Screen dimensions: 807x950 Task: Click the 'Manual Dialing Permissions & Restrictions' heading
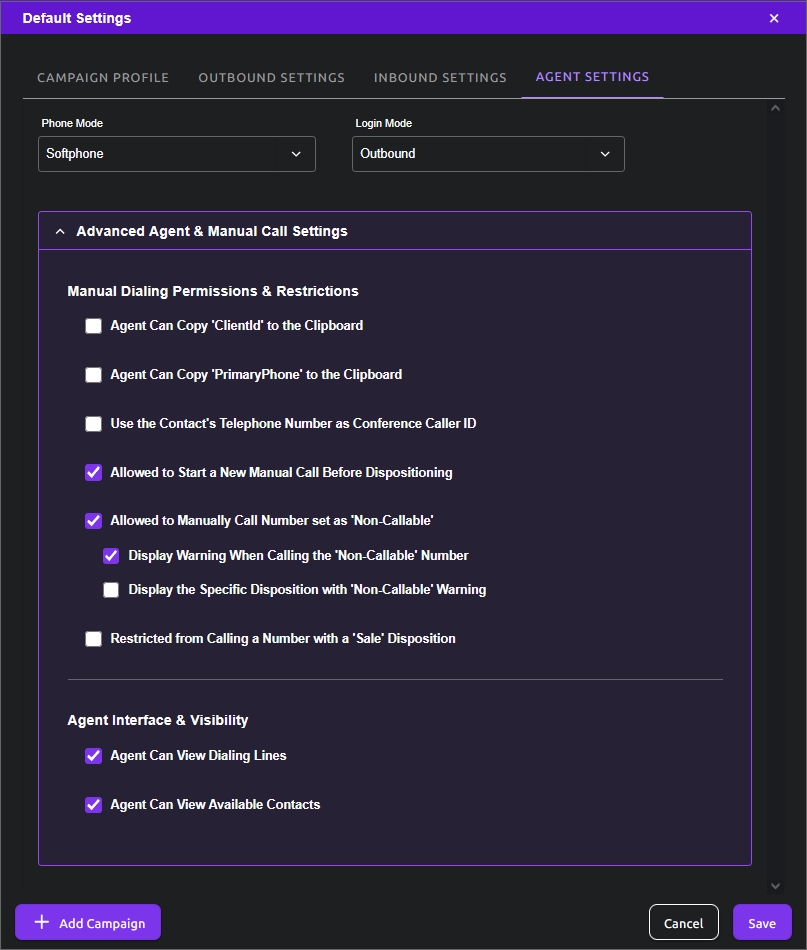point(213,291)
